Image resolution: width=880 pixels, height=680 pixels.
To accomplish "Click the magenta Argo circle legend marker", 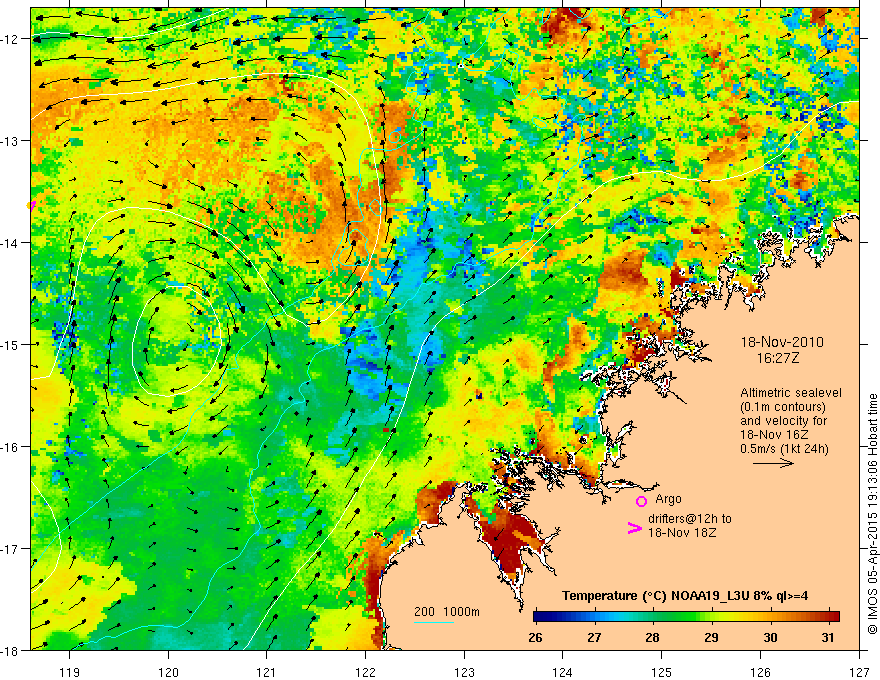I will [641, 501].
